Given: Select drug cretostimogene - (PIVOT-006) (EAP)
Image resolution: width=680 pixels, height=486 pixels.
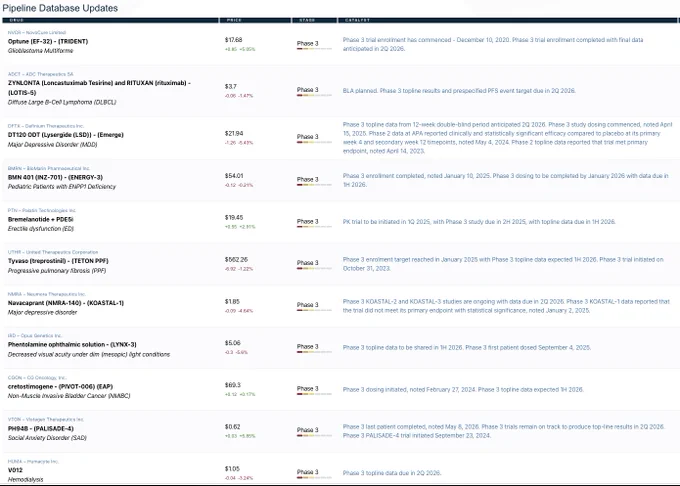Looking at the screenshot, I should coord(60,387).
